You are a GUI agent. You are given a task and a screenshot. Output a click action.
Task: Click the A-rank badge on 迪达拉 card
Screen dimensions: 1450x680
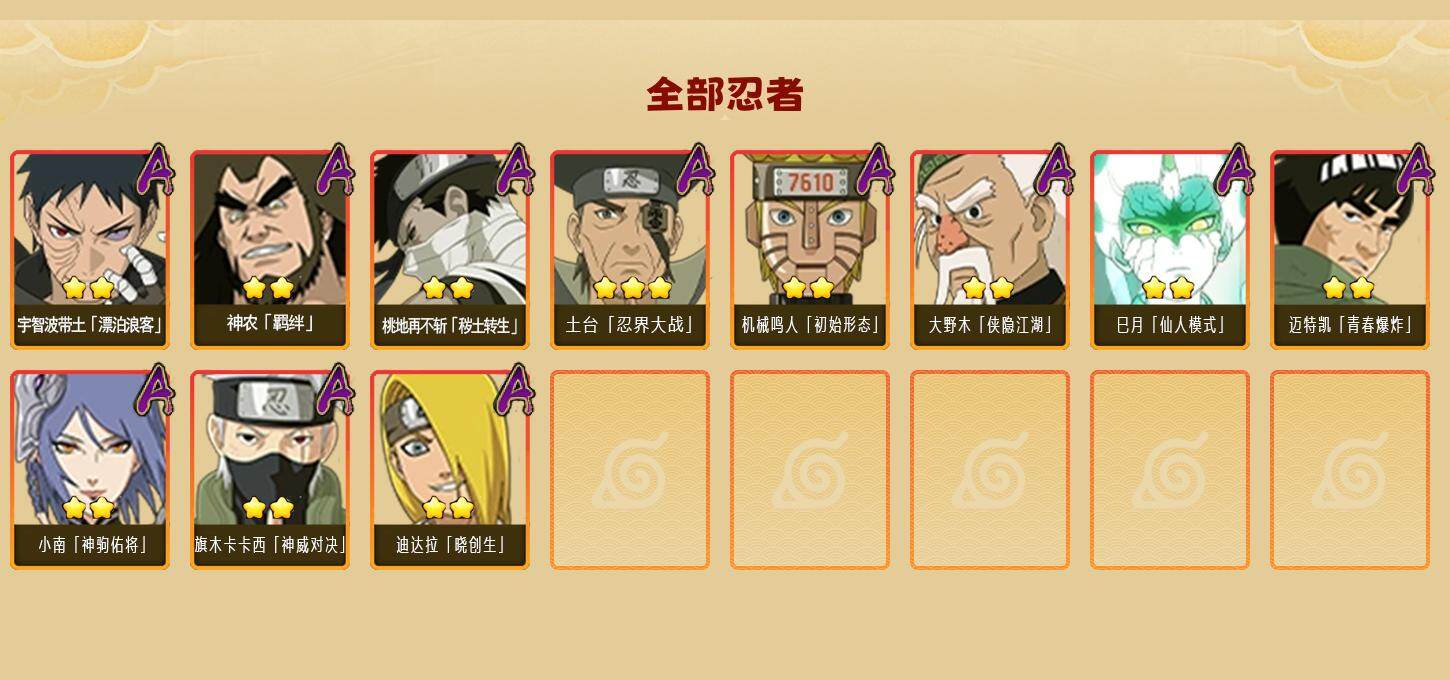pyautogui.click(x=515, y=389)
